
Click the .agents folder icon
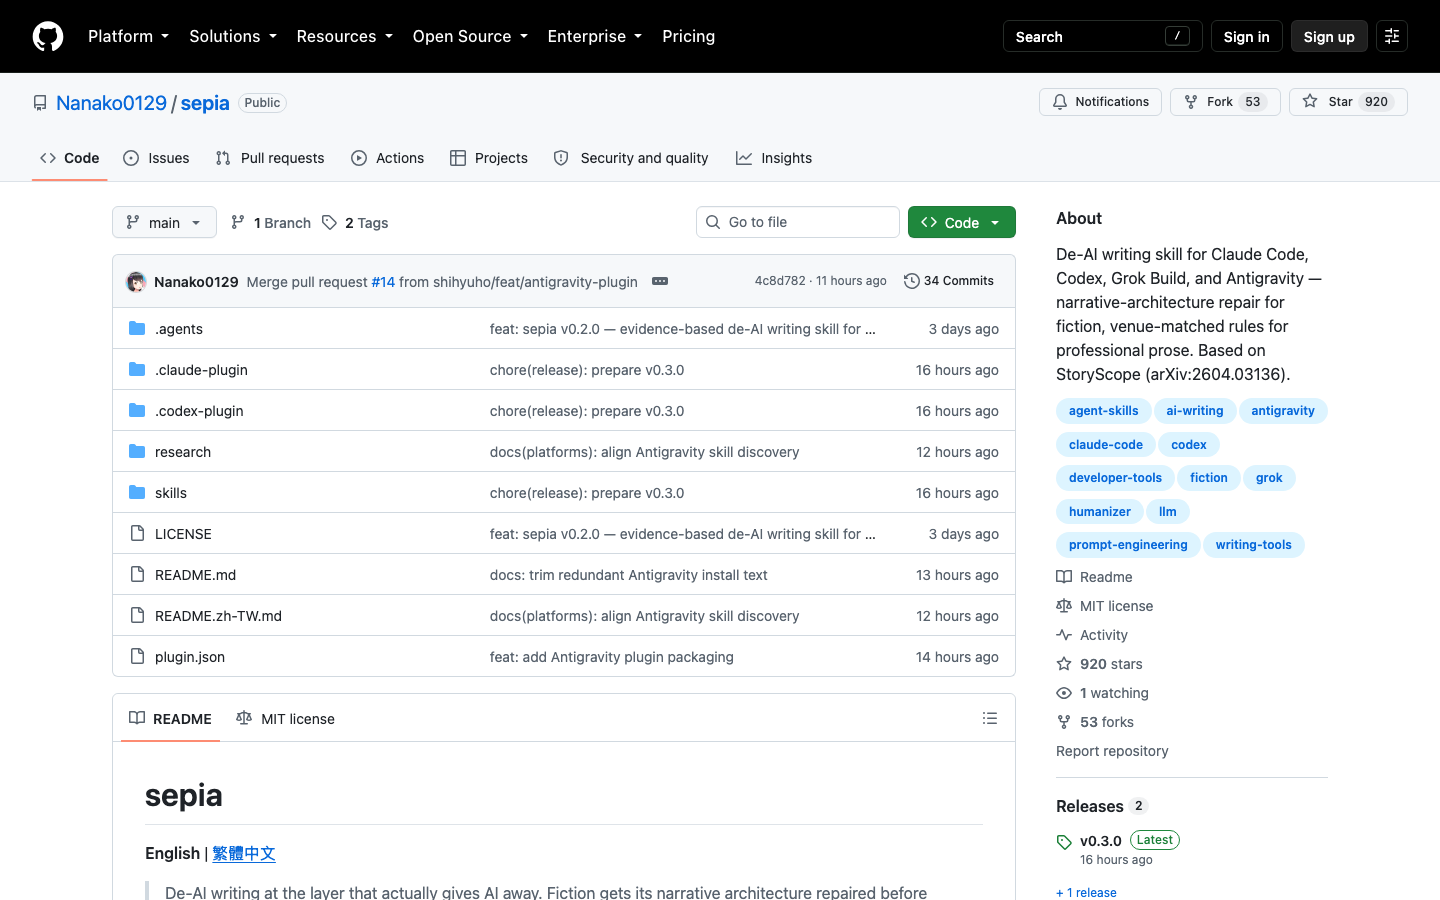[x=137, y=328]
